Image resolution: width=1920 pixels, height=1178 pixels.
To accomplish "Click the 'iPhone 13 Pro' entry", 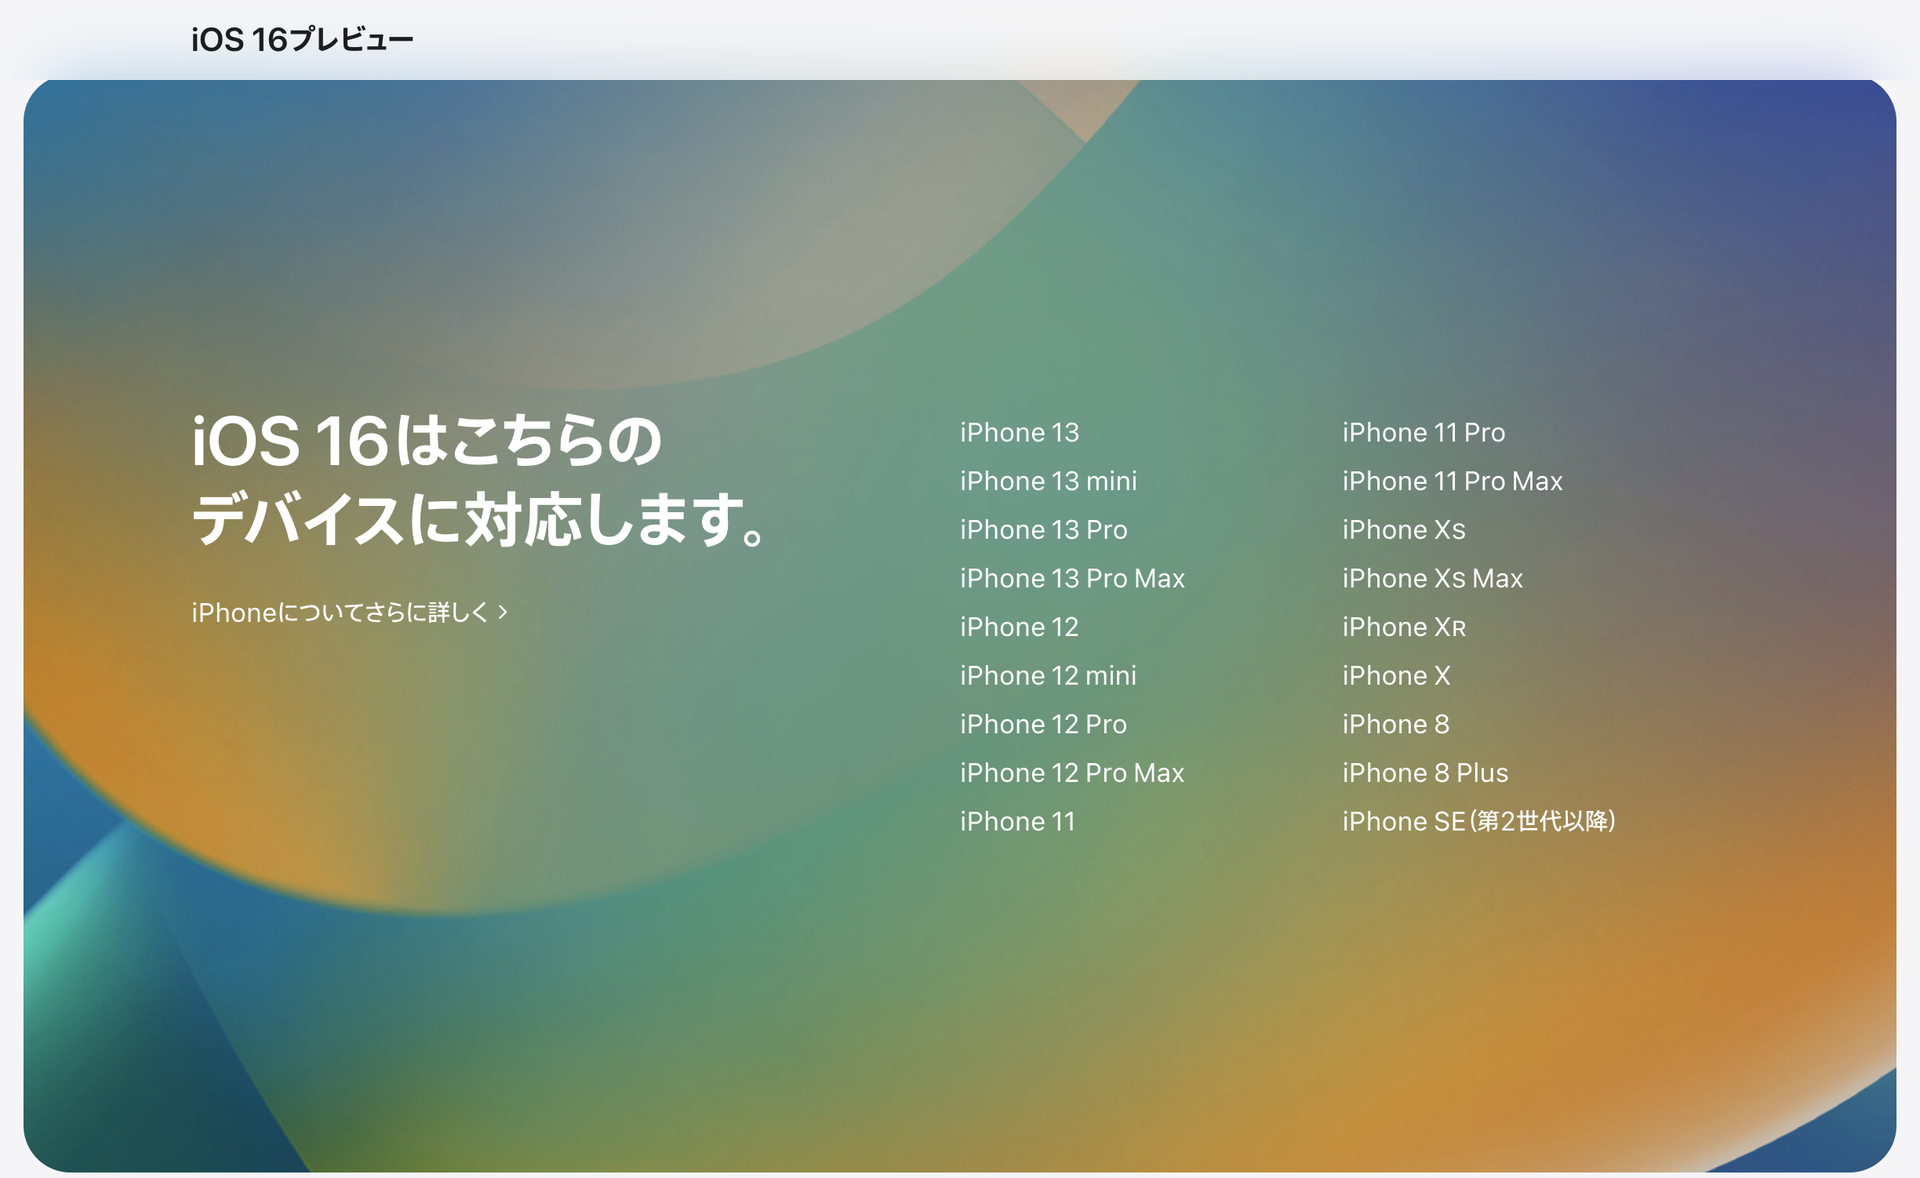I will tap(1043, 530).
